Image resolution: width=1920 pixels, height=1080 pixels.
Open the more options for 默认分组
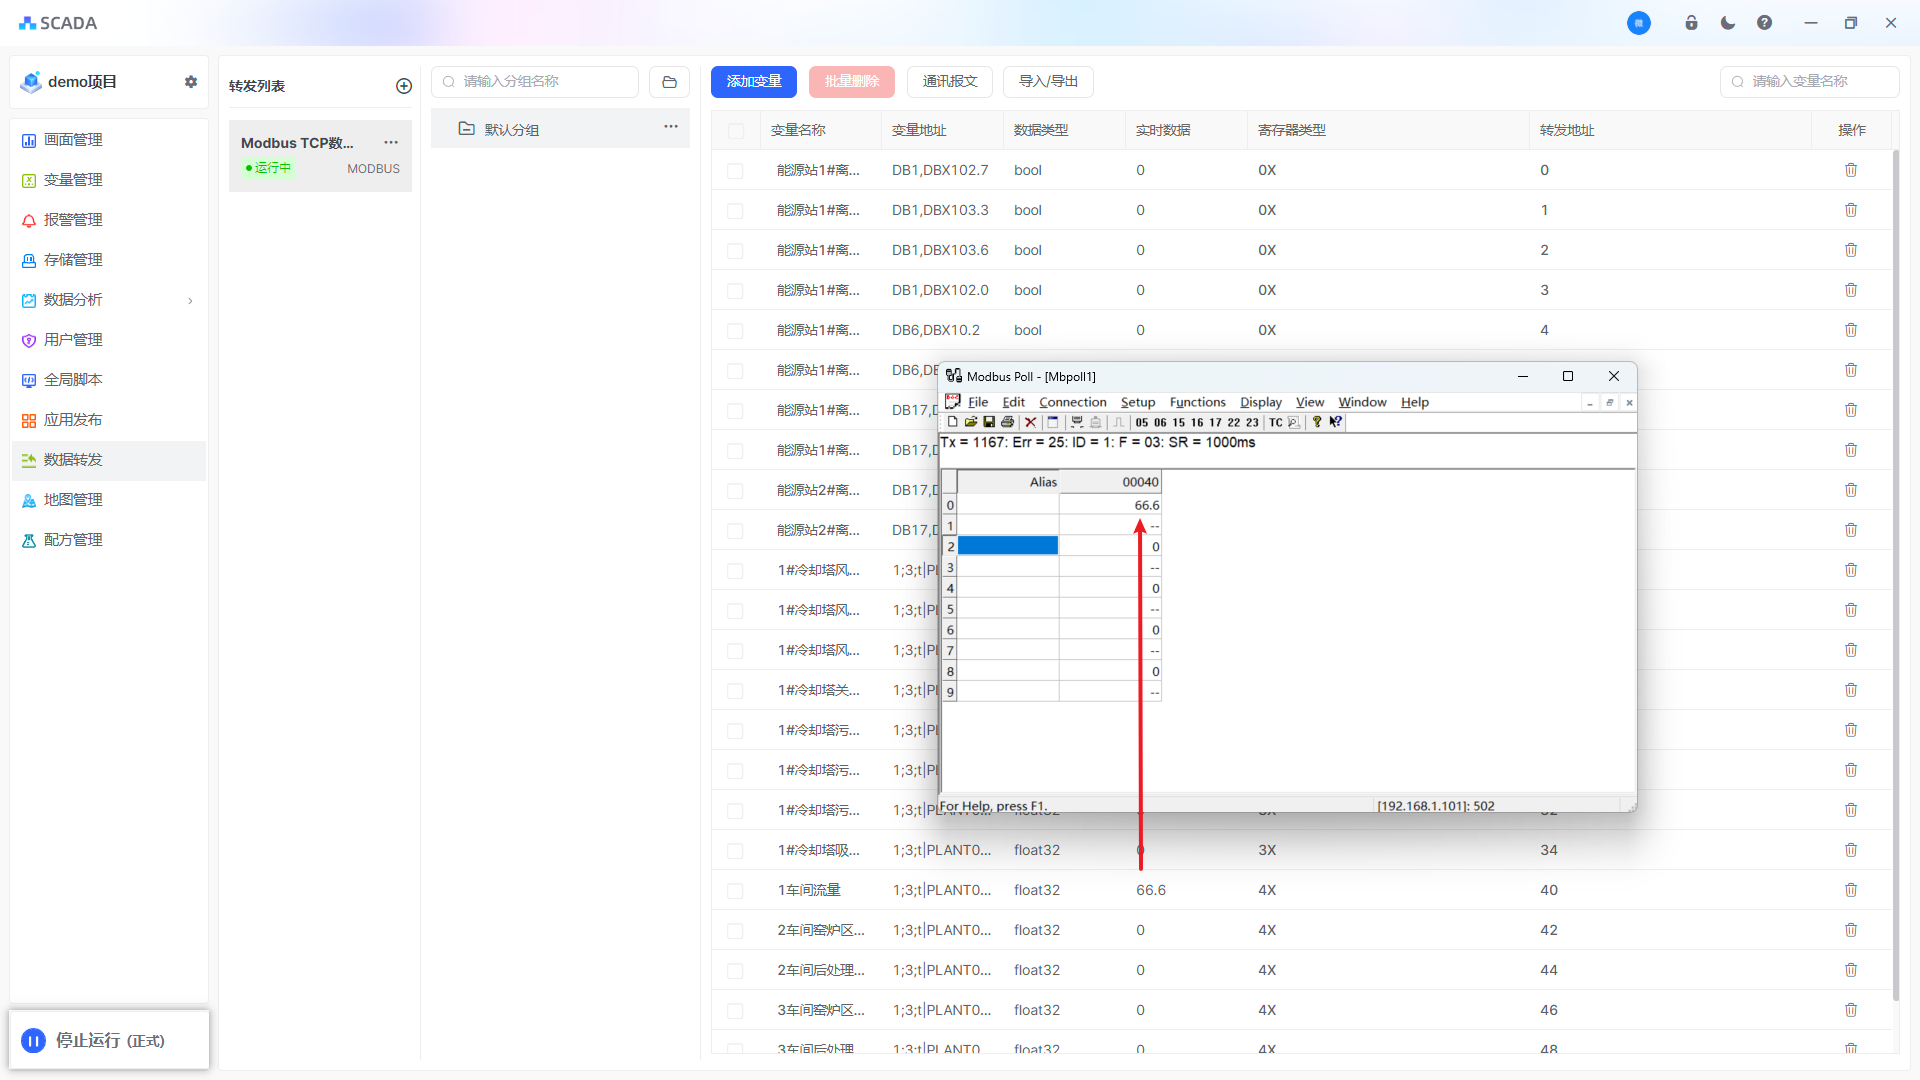[x=670, y=127]
